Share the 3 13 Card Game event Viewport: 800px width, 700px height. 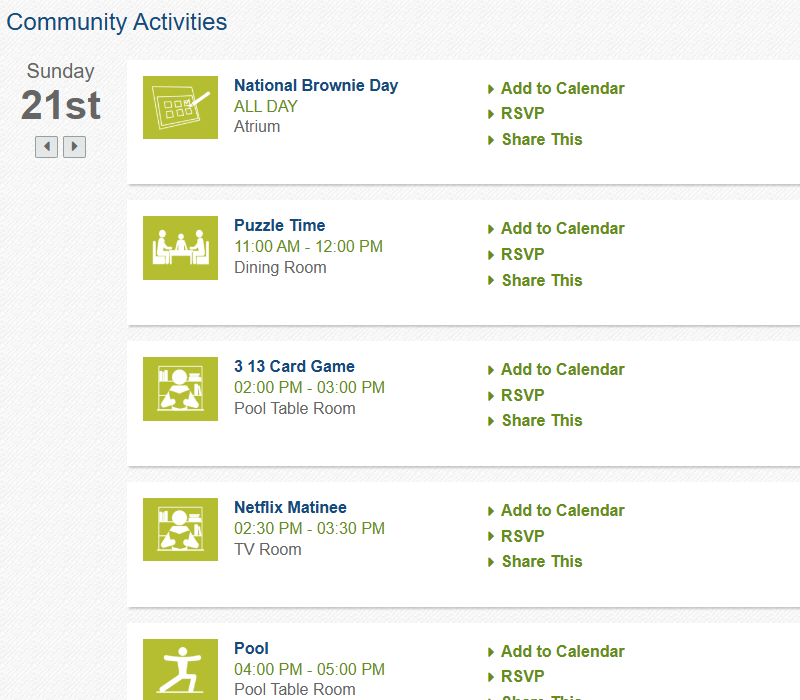coord(542,420)
